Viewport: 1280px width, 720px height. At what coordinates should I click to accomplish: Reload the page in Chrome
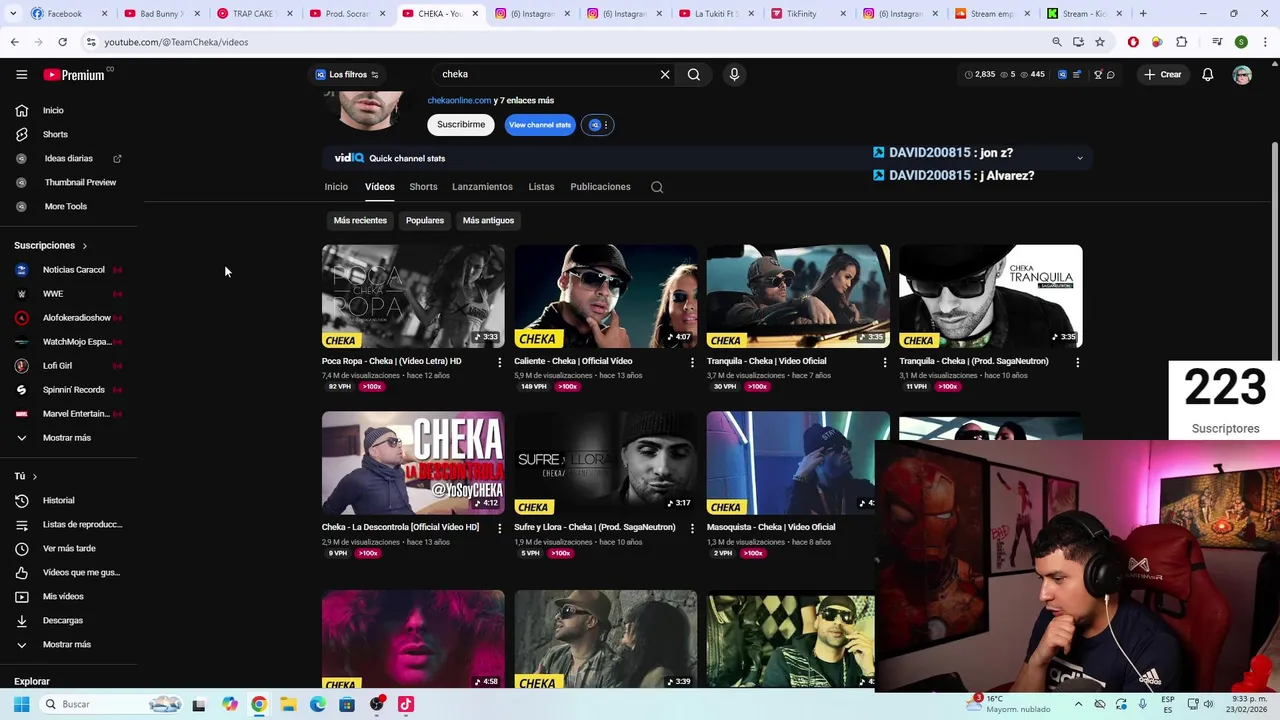coord(62,42)
